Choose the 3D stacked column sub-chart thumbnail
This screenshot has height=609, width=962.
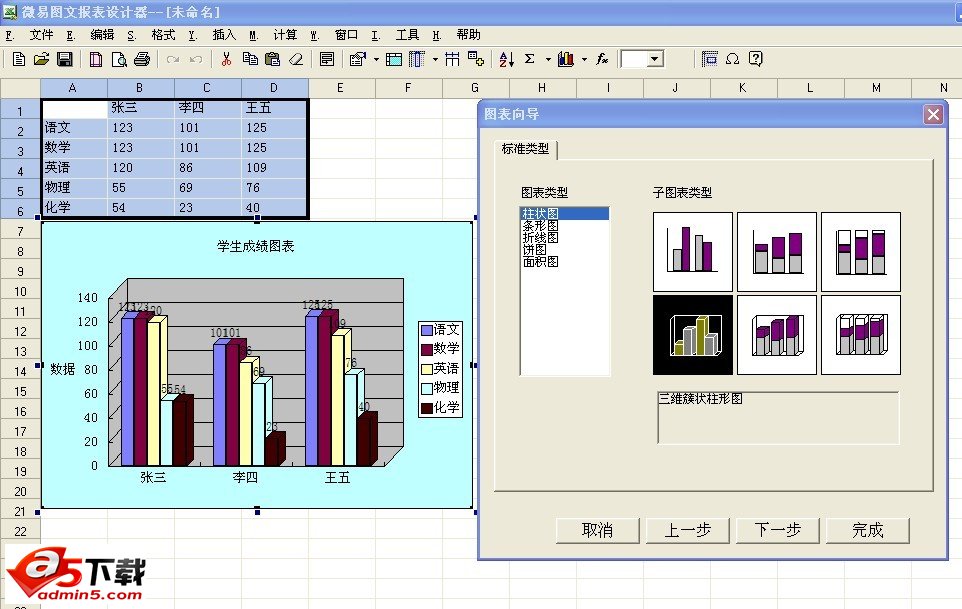776,335
